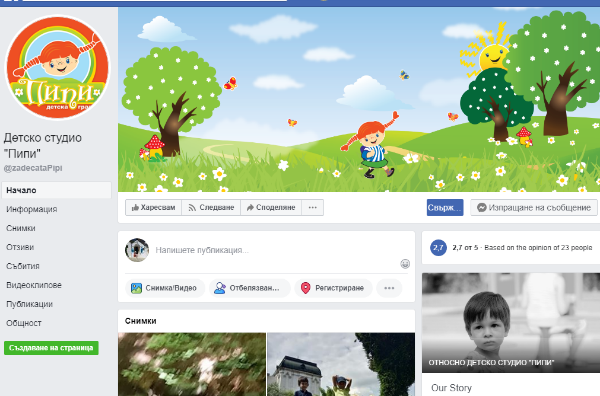600x396 pixels.
Task: Expand more post options ellipsis button
Action: tap(389, 288)
